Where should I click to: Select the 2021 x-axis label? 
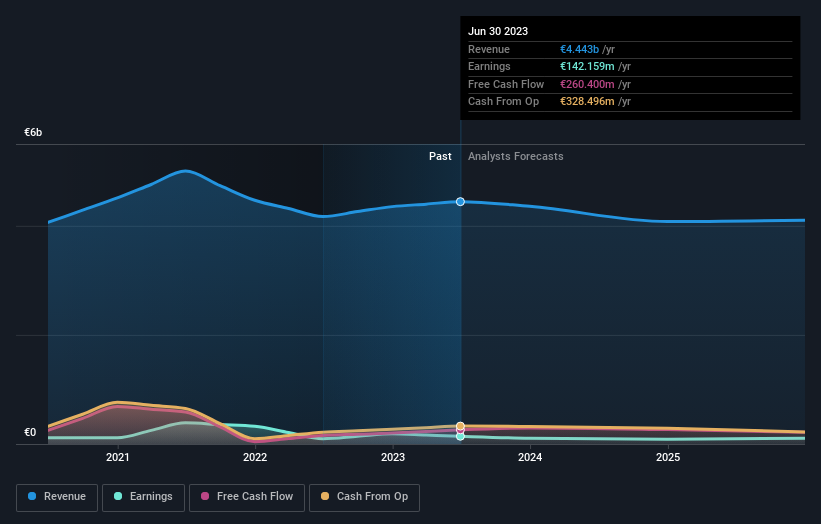click(118, 457)
